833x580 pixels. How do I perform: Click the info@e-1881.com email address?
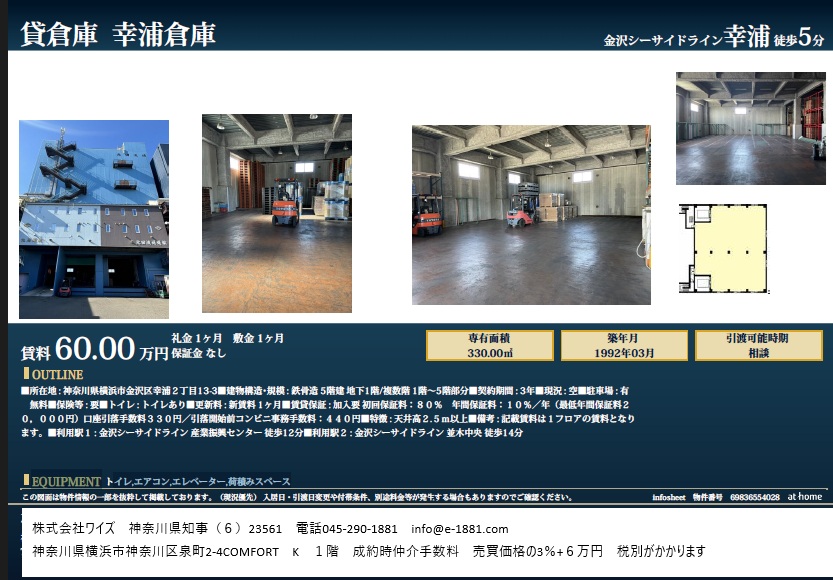(x=459, y=529)
